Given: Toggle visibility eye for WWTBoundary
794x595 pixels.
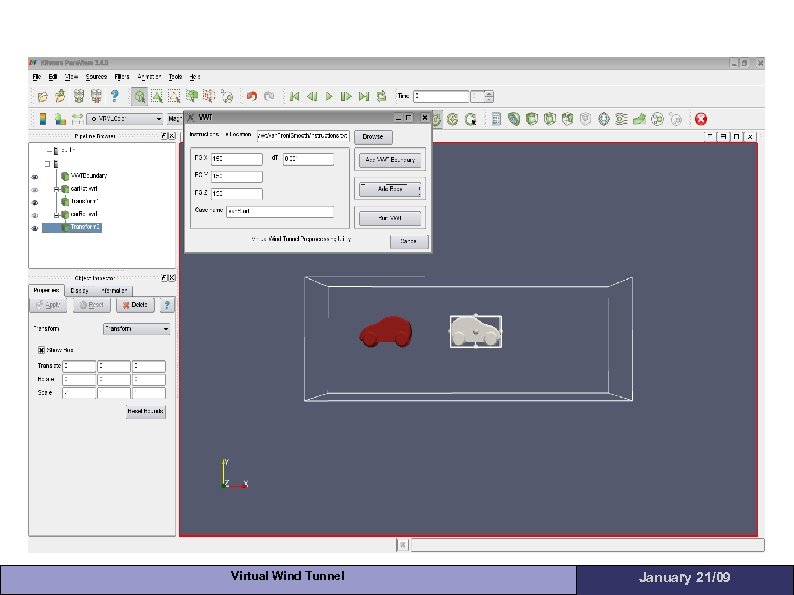Looking at the screenshot, I should (35, 176).
